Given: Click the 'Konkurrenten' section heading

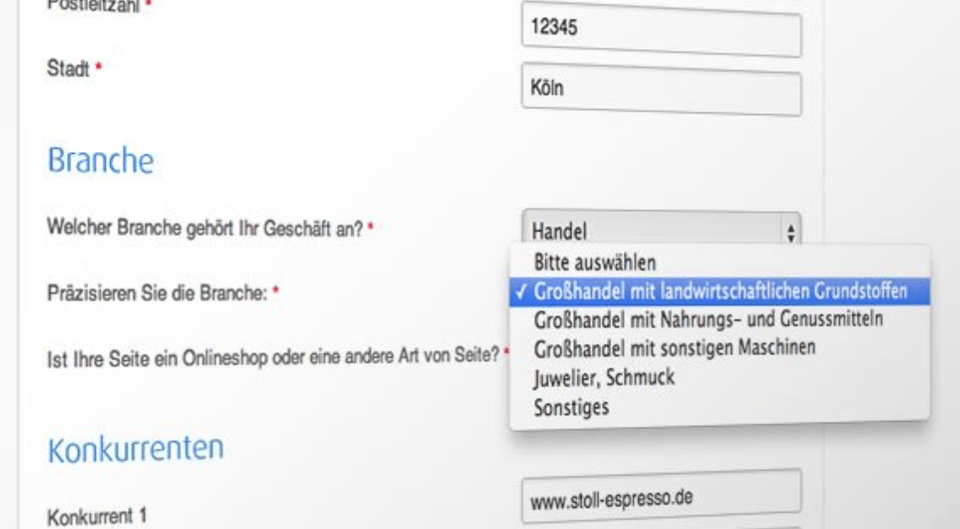Looking at the screenshot, I should (x=135, y=450).
